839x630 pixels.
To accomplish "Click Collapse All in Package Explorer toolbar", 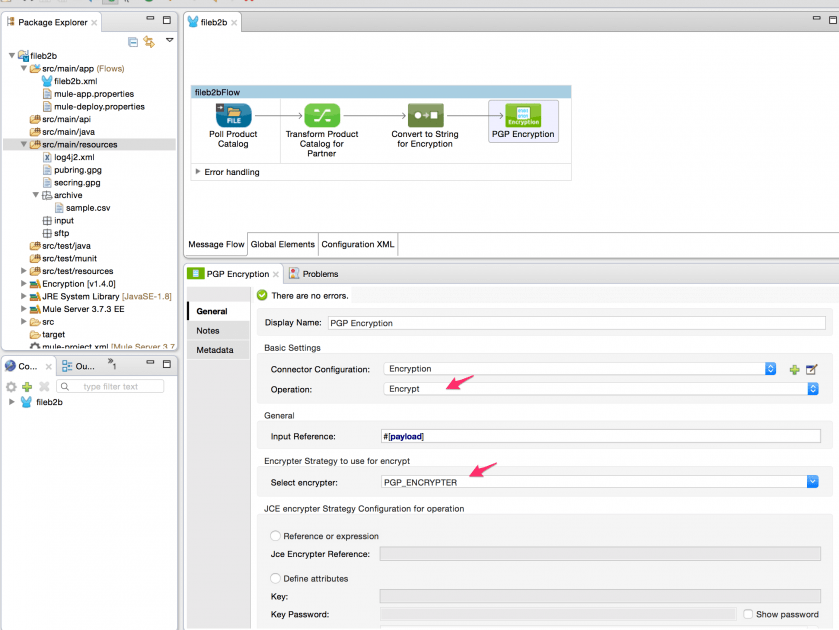I will (x=135, y=41).
